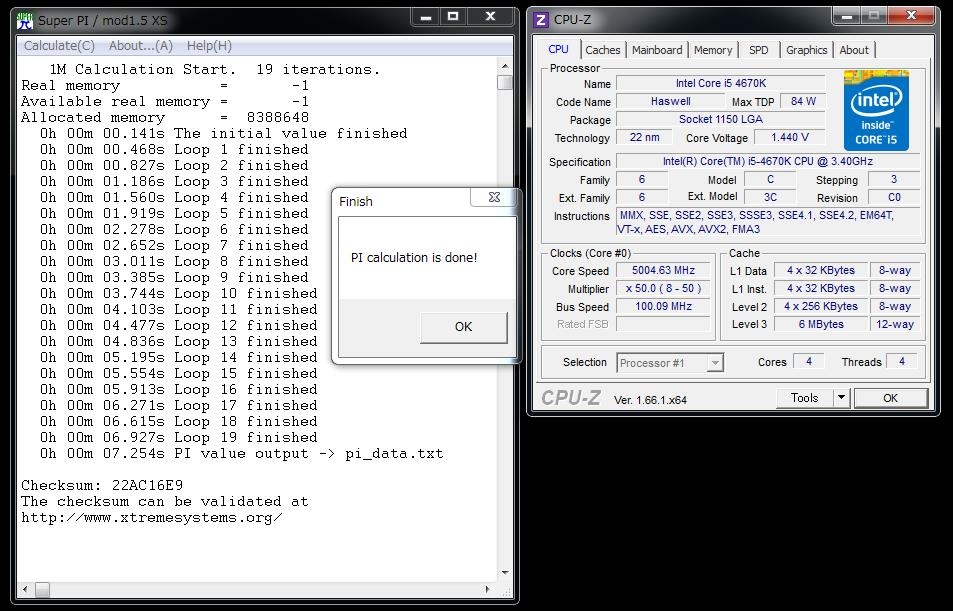This screenshot has height=611, width=953.
Task: Click the OK button in CPU-Z
Action: click(x=890, y=398)
